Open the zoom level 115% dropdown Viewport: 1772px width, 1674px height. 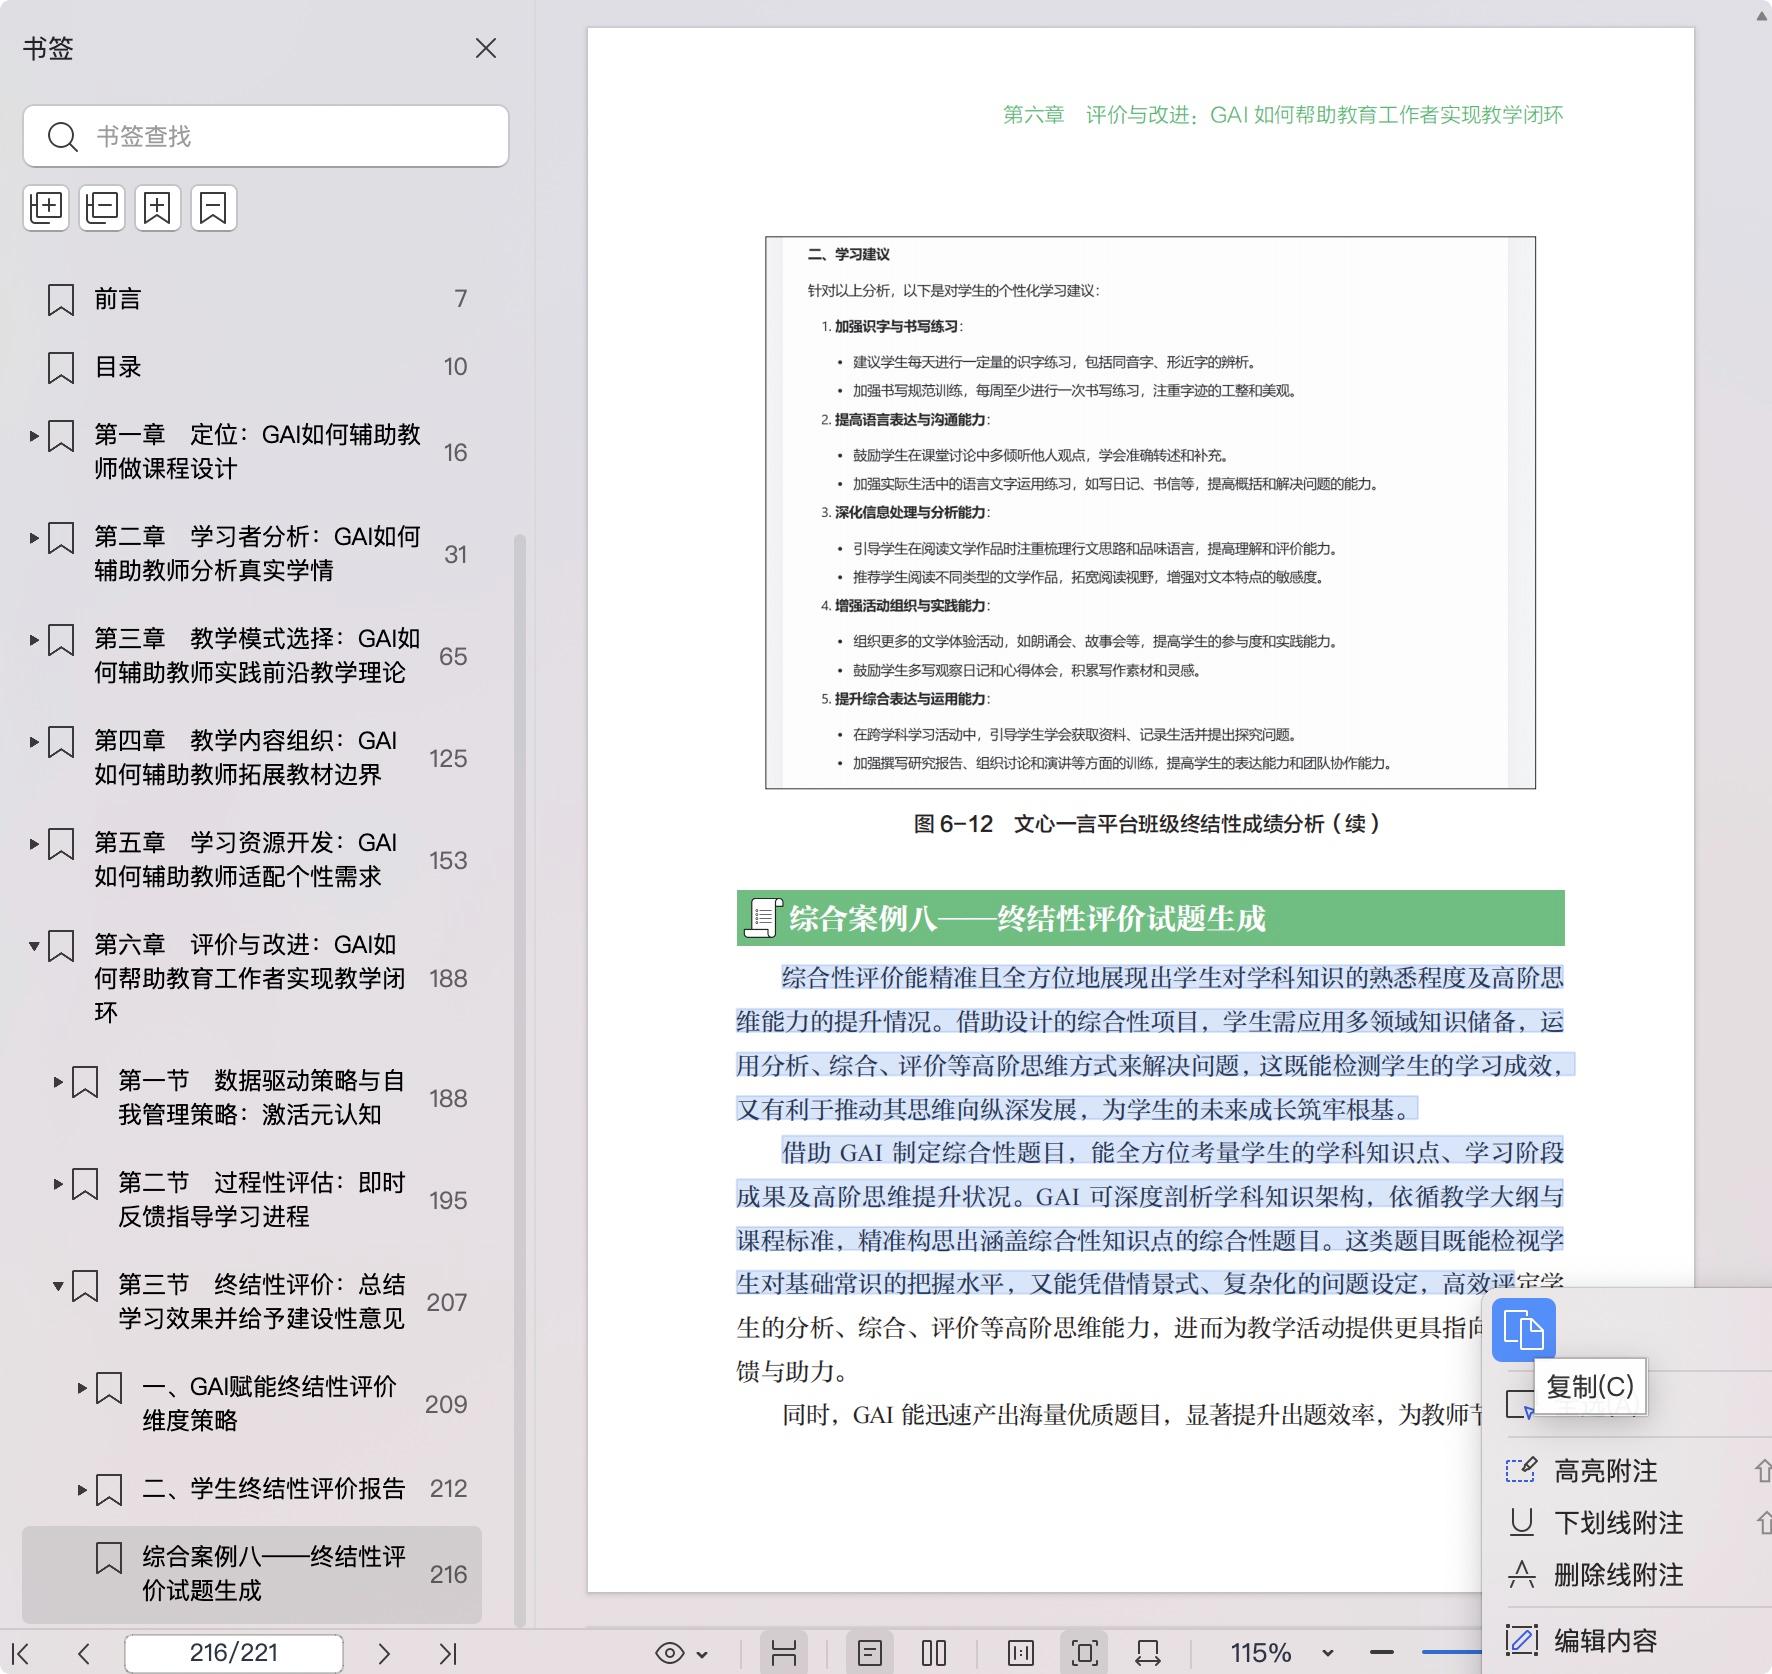[x=1326, y=1652]
